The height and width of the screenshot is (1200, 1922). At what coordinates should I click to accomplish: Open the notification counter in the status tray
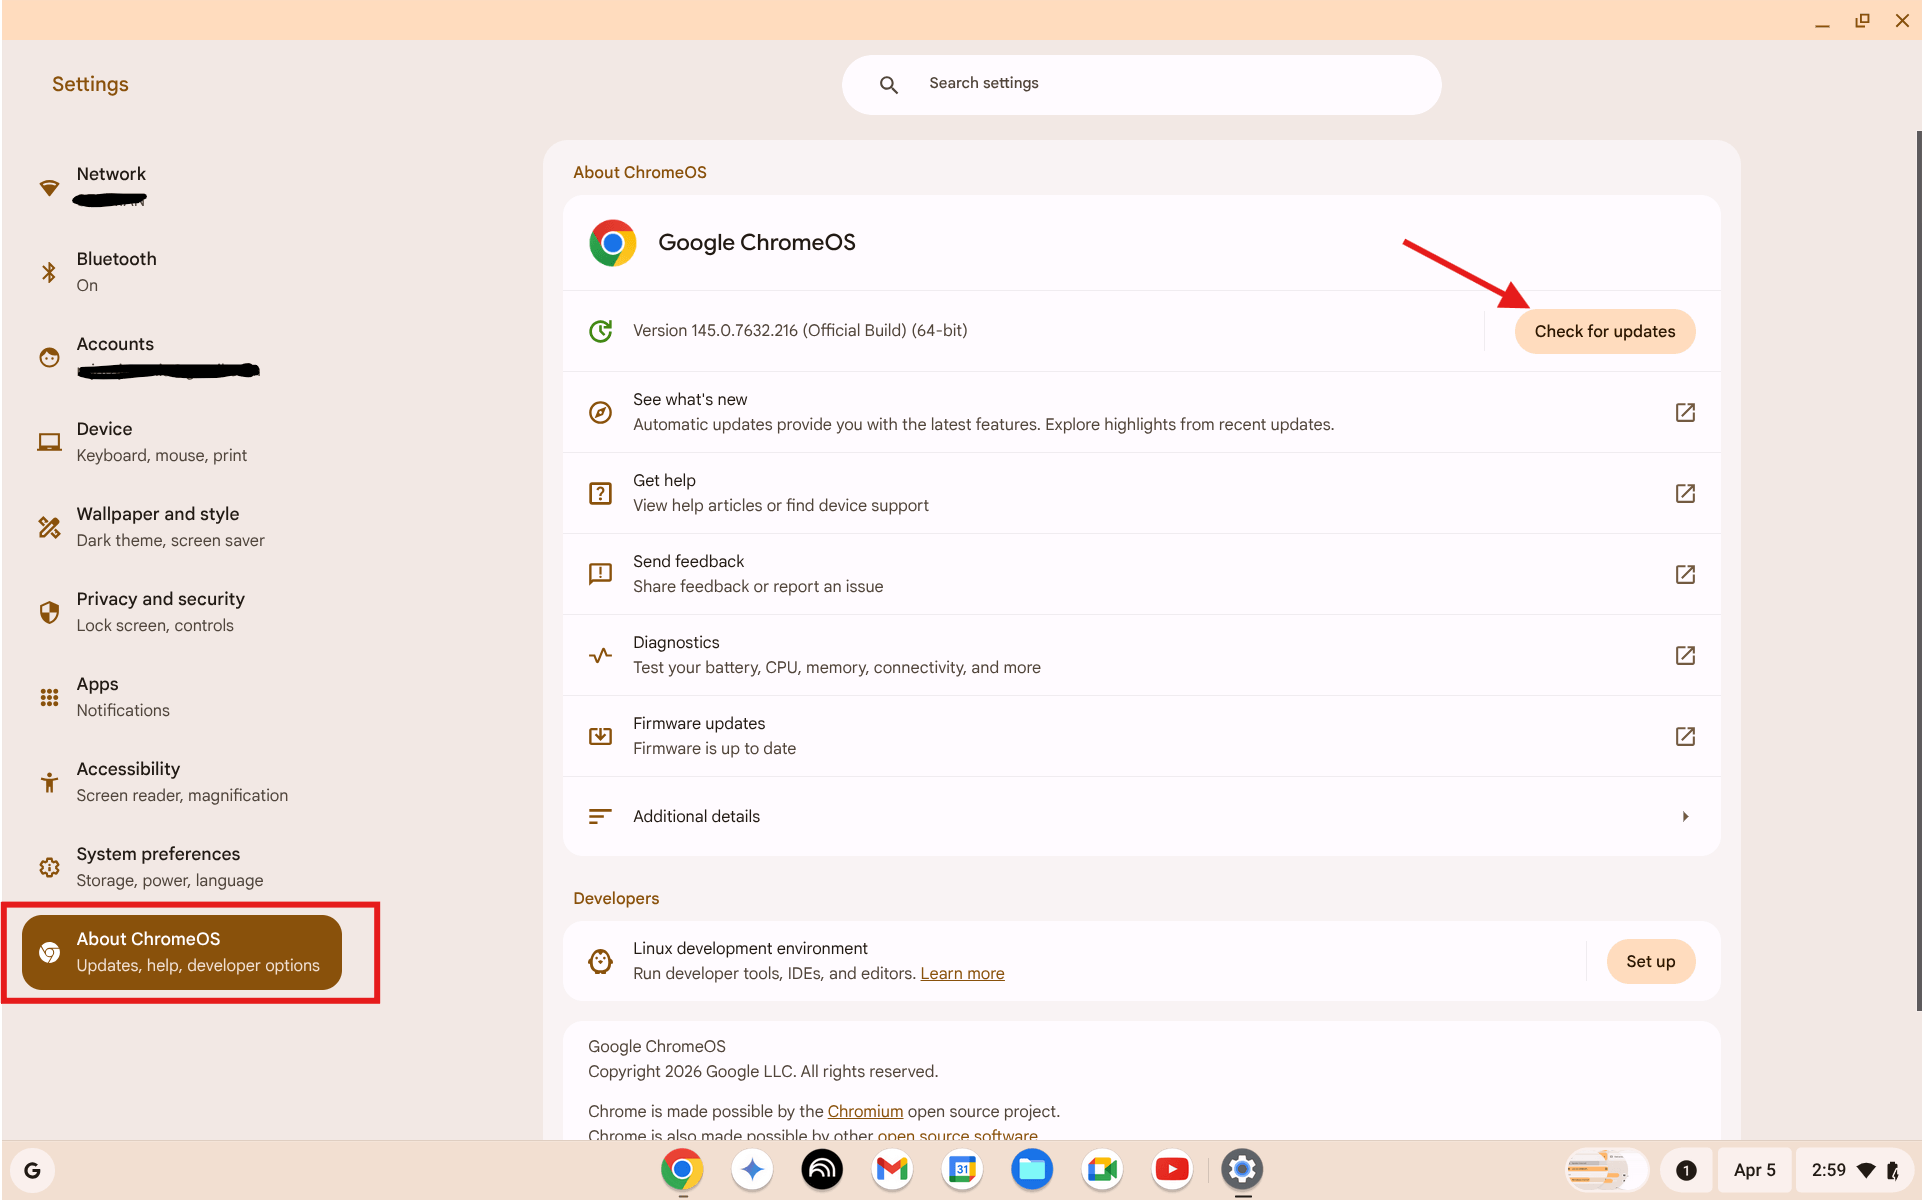tap(1686, 1169)
